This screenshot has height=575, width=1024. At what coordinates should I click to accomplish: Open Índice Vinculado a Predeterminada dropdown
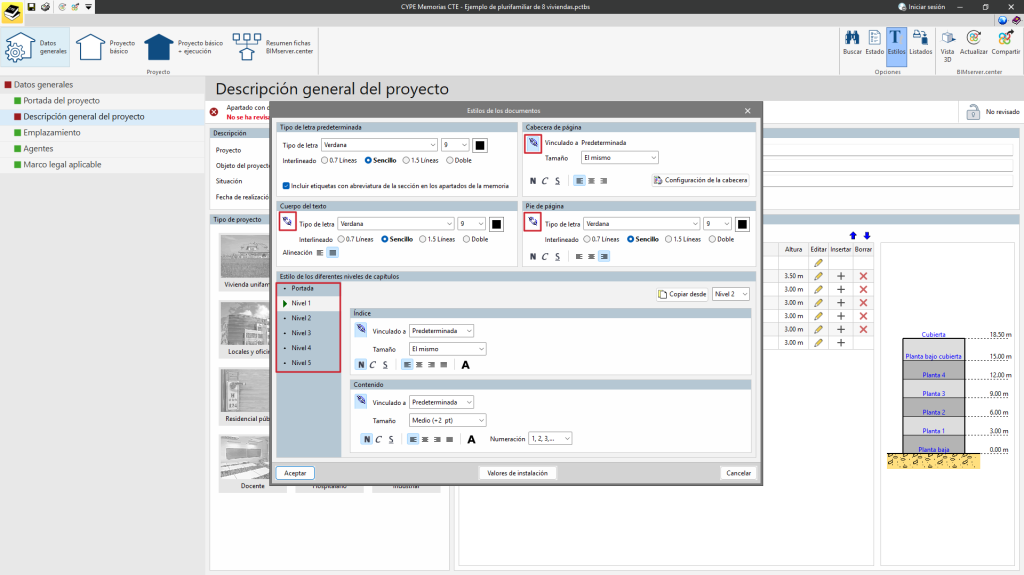(441, 331)
